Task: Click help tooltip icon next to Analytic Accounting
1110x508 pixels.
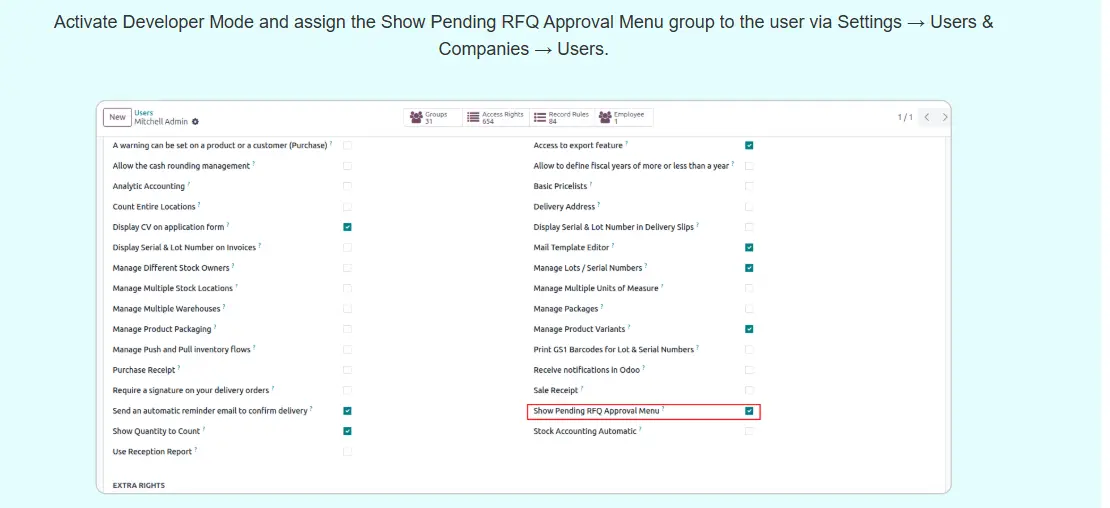Action: click(x=189, y=184)
